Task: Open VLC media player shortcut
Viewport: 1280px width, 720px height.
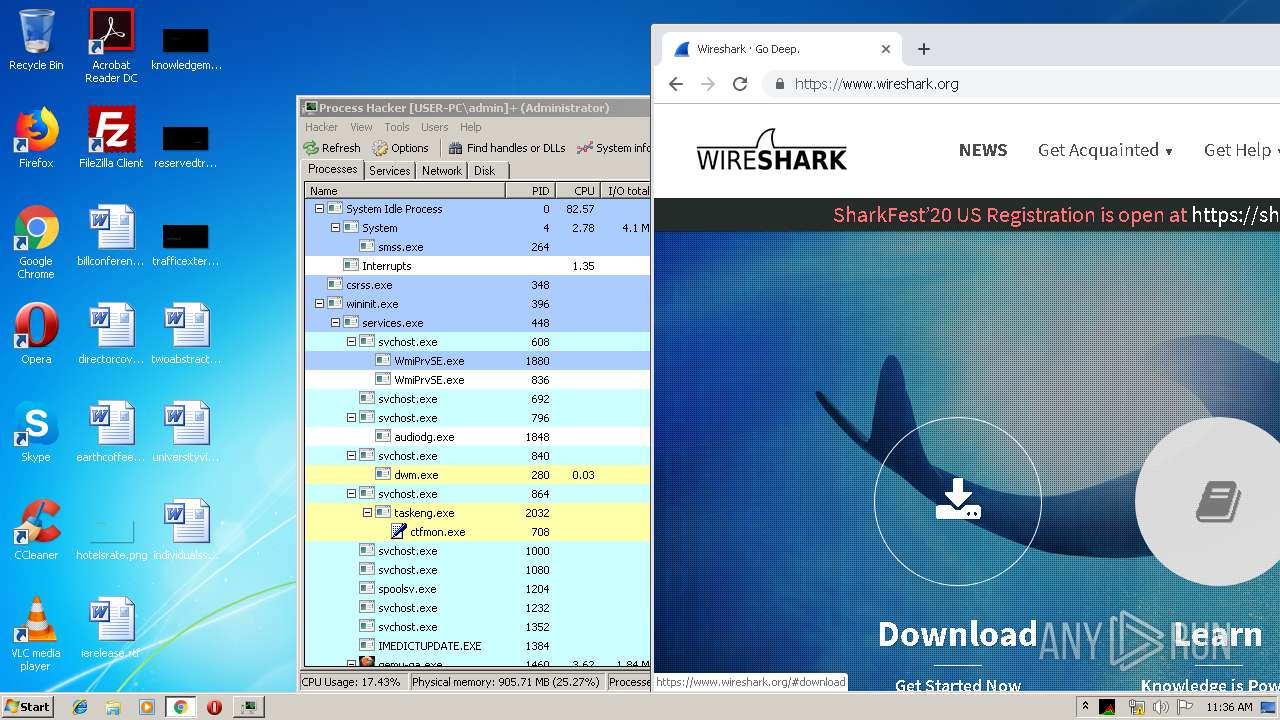Action: click(36, 634)
